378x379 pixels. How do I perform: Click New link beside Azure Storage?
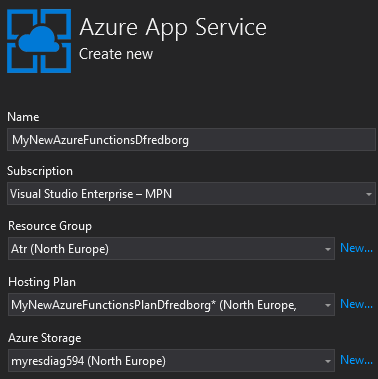(356, 360)
